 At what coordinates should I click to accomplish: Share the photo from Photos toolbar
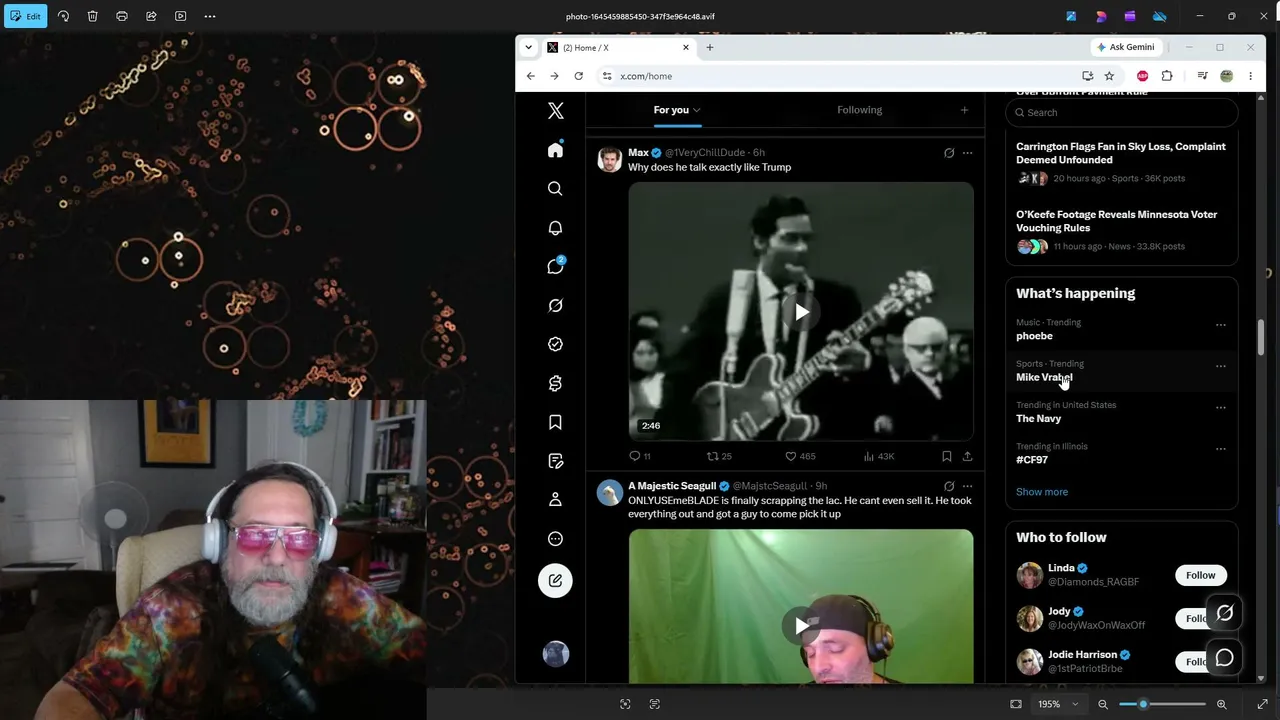pos(151,16)
